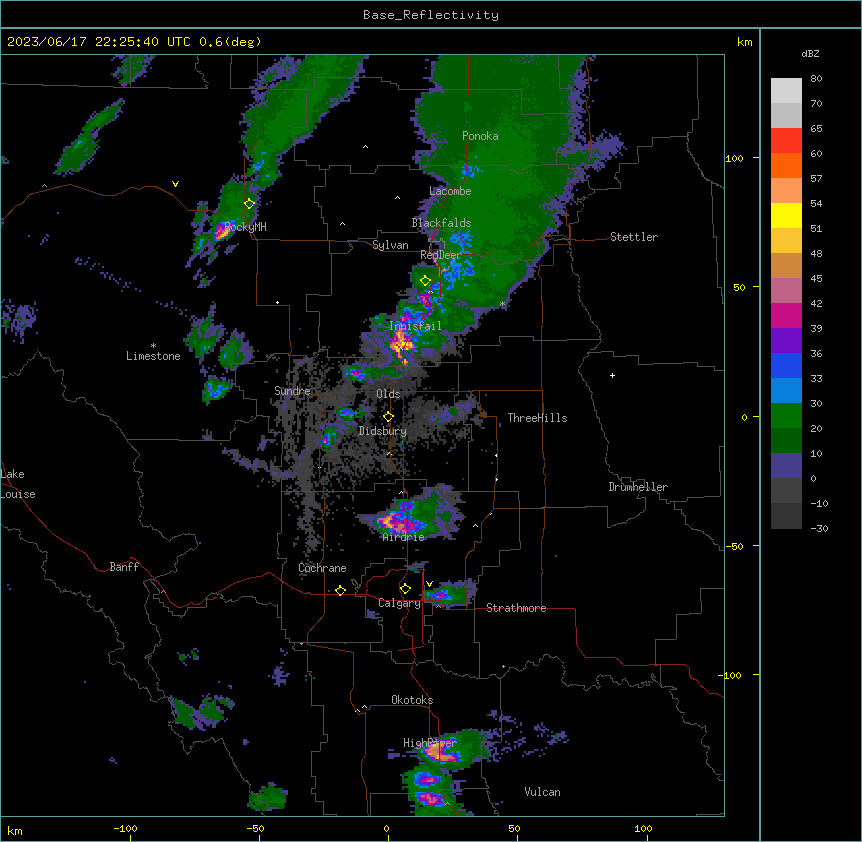Select the orange 57 dBZ legend color
Image resolution: width=862 pixels, height=842 pixels.
786,165
